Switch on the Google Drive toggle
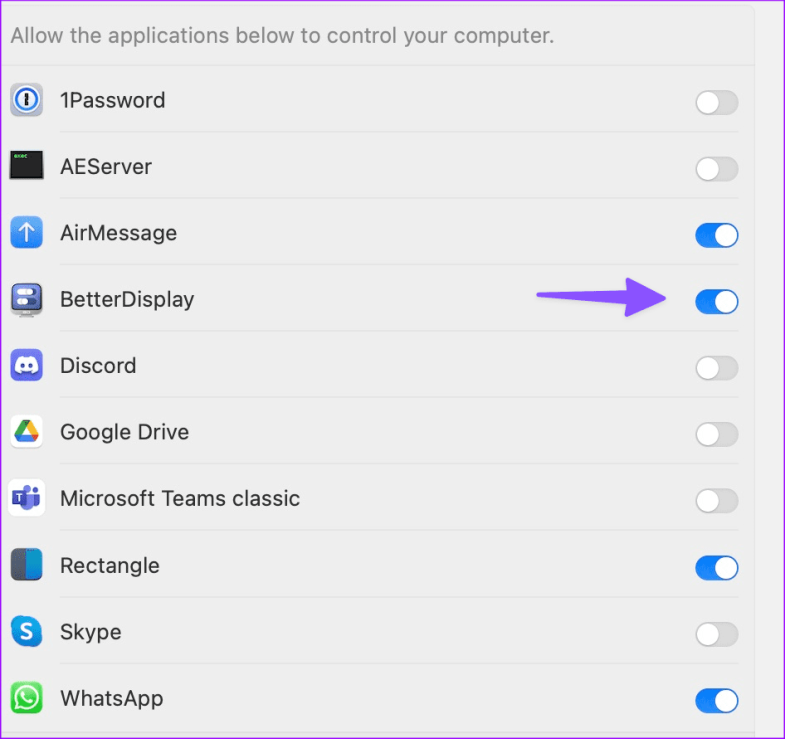The image size is (785, 739). (x=716, y=434)
